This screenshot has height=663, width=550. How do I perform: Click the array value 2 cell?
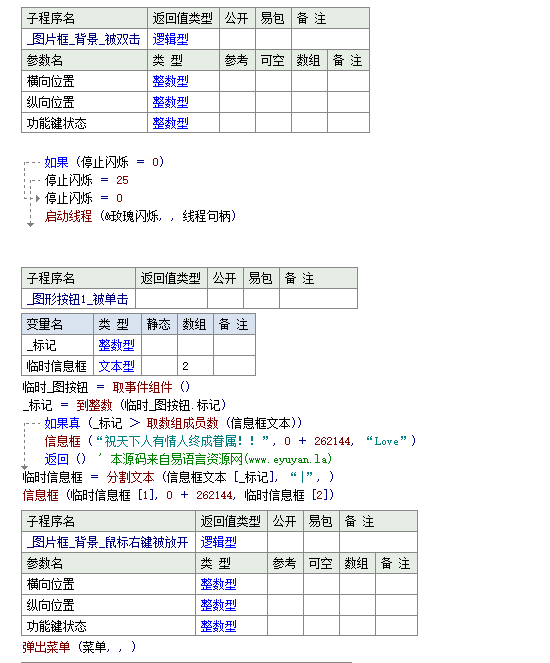click(195, 366)
